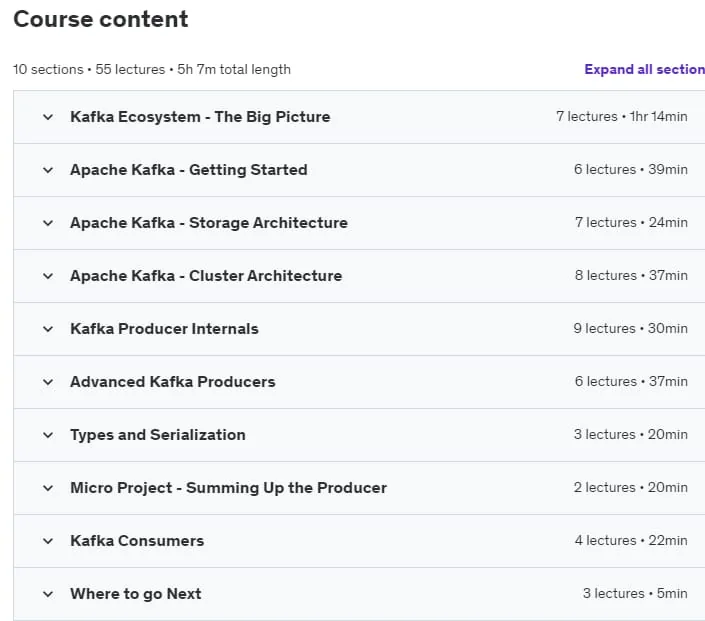Expand the Types and Serialization chevron
Image resolution: width=705 pixels, height=621 pixels.
(48, 435)
